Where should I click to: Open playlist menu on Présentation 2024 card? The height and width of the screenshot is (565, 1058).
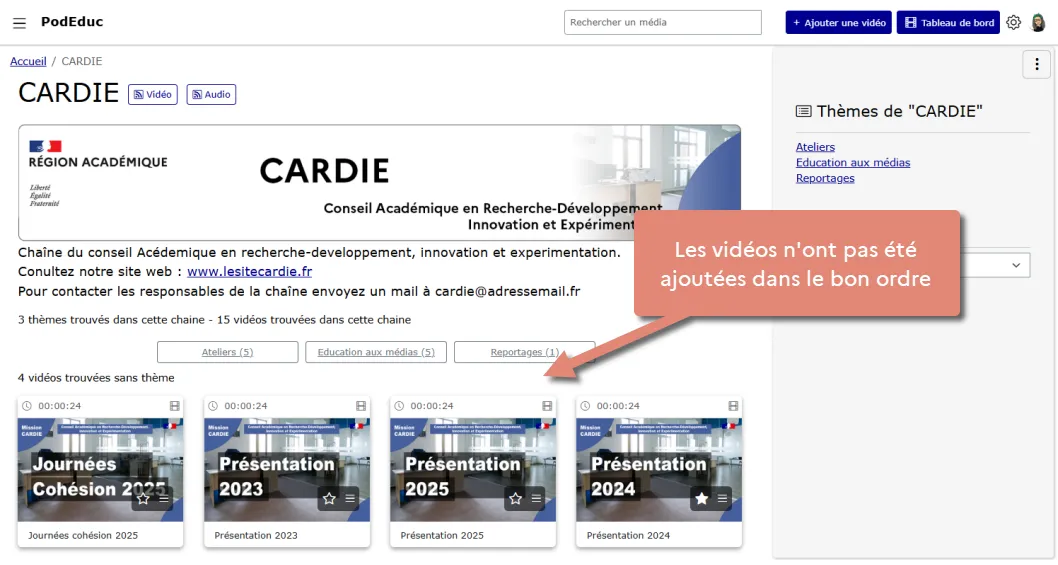(x=723, y=499)
